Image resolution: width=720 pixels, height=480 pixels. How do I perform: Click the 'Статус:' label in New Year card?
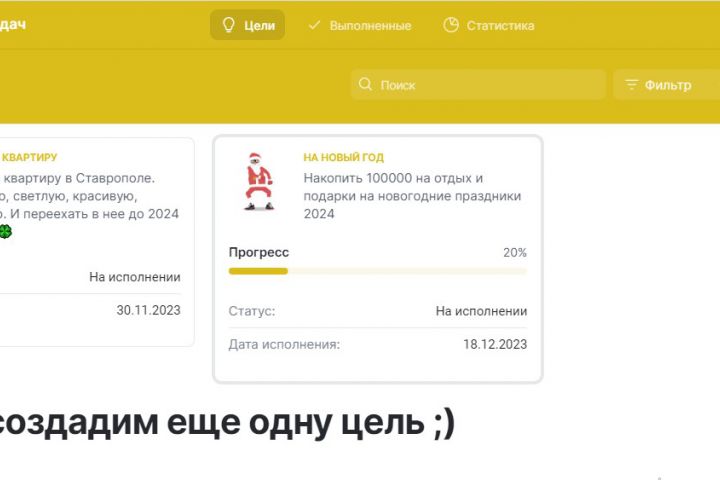click(252, 311)
